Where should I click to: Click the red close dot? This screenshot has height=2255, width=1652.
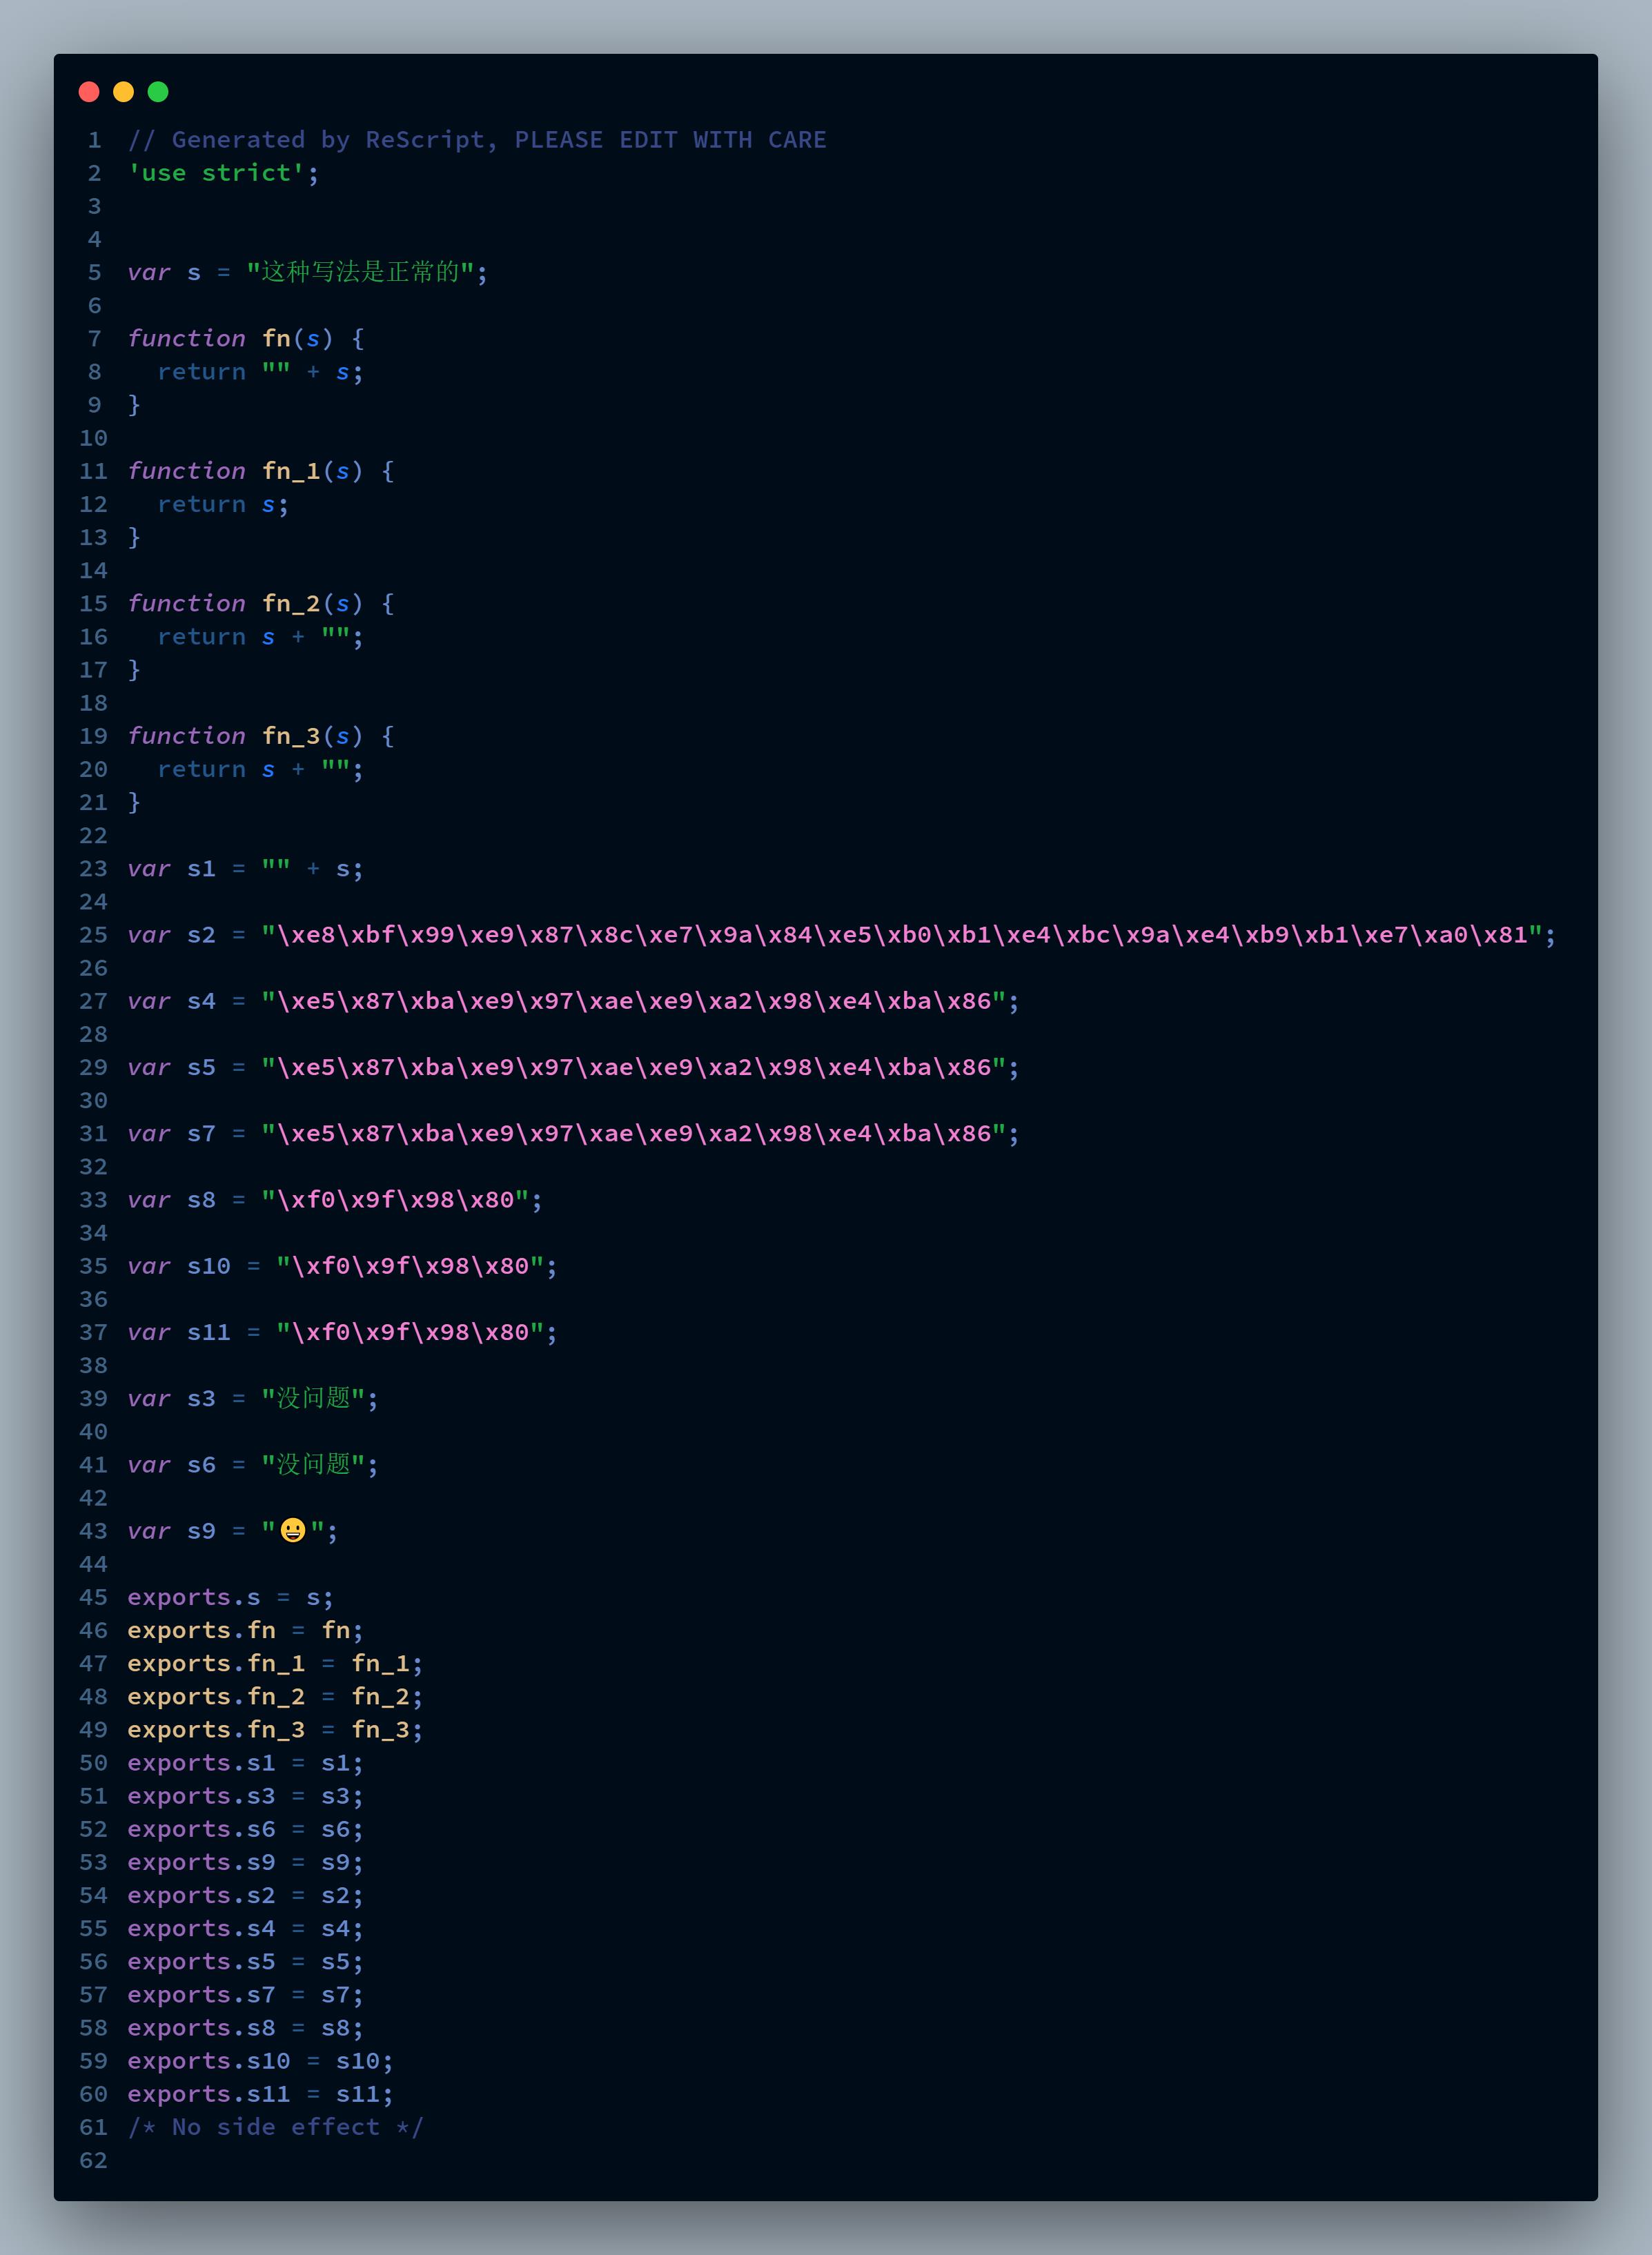(89, 92)
